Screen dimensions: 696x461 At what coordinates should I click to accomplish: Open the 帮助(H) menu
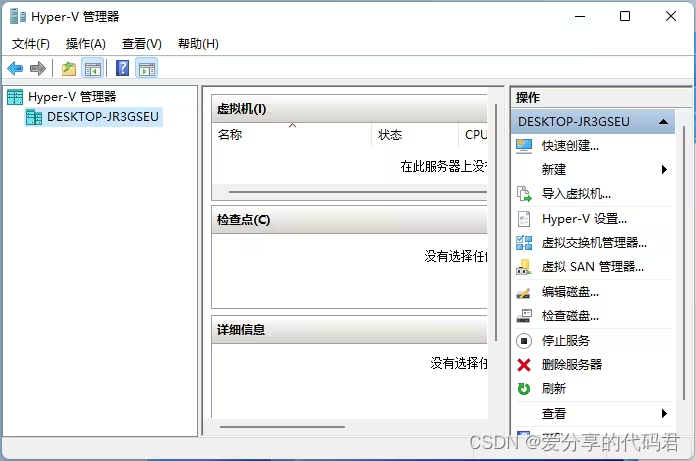tap(198, 44)
